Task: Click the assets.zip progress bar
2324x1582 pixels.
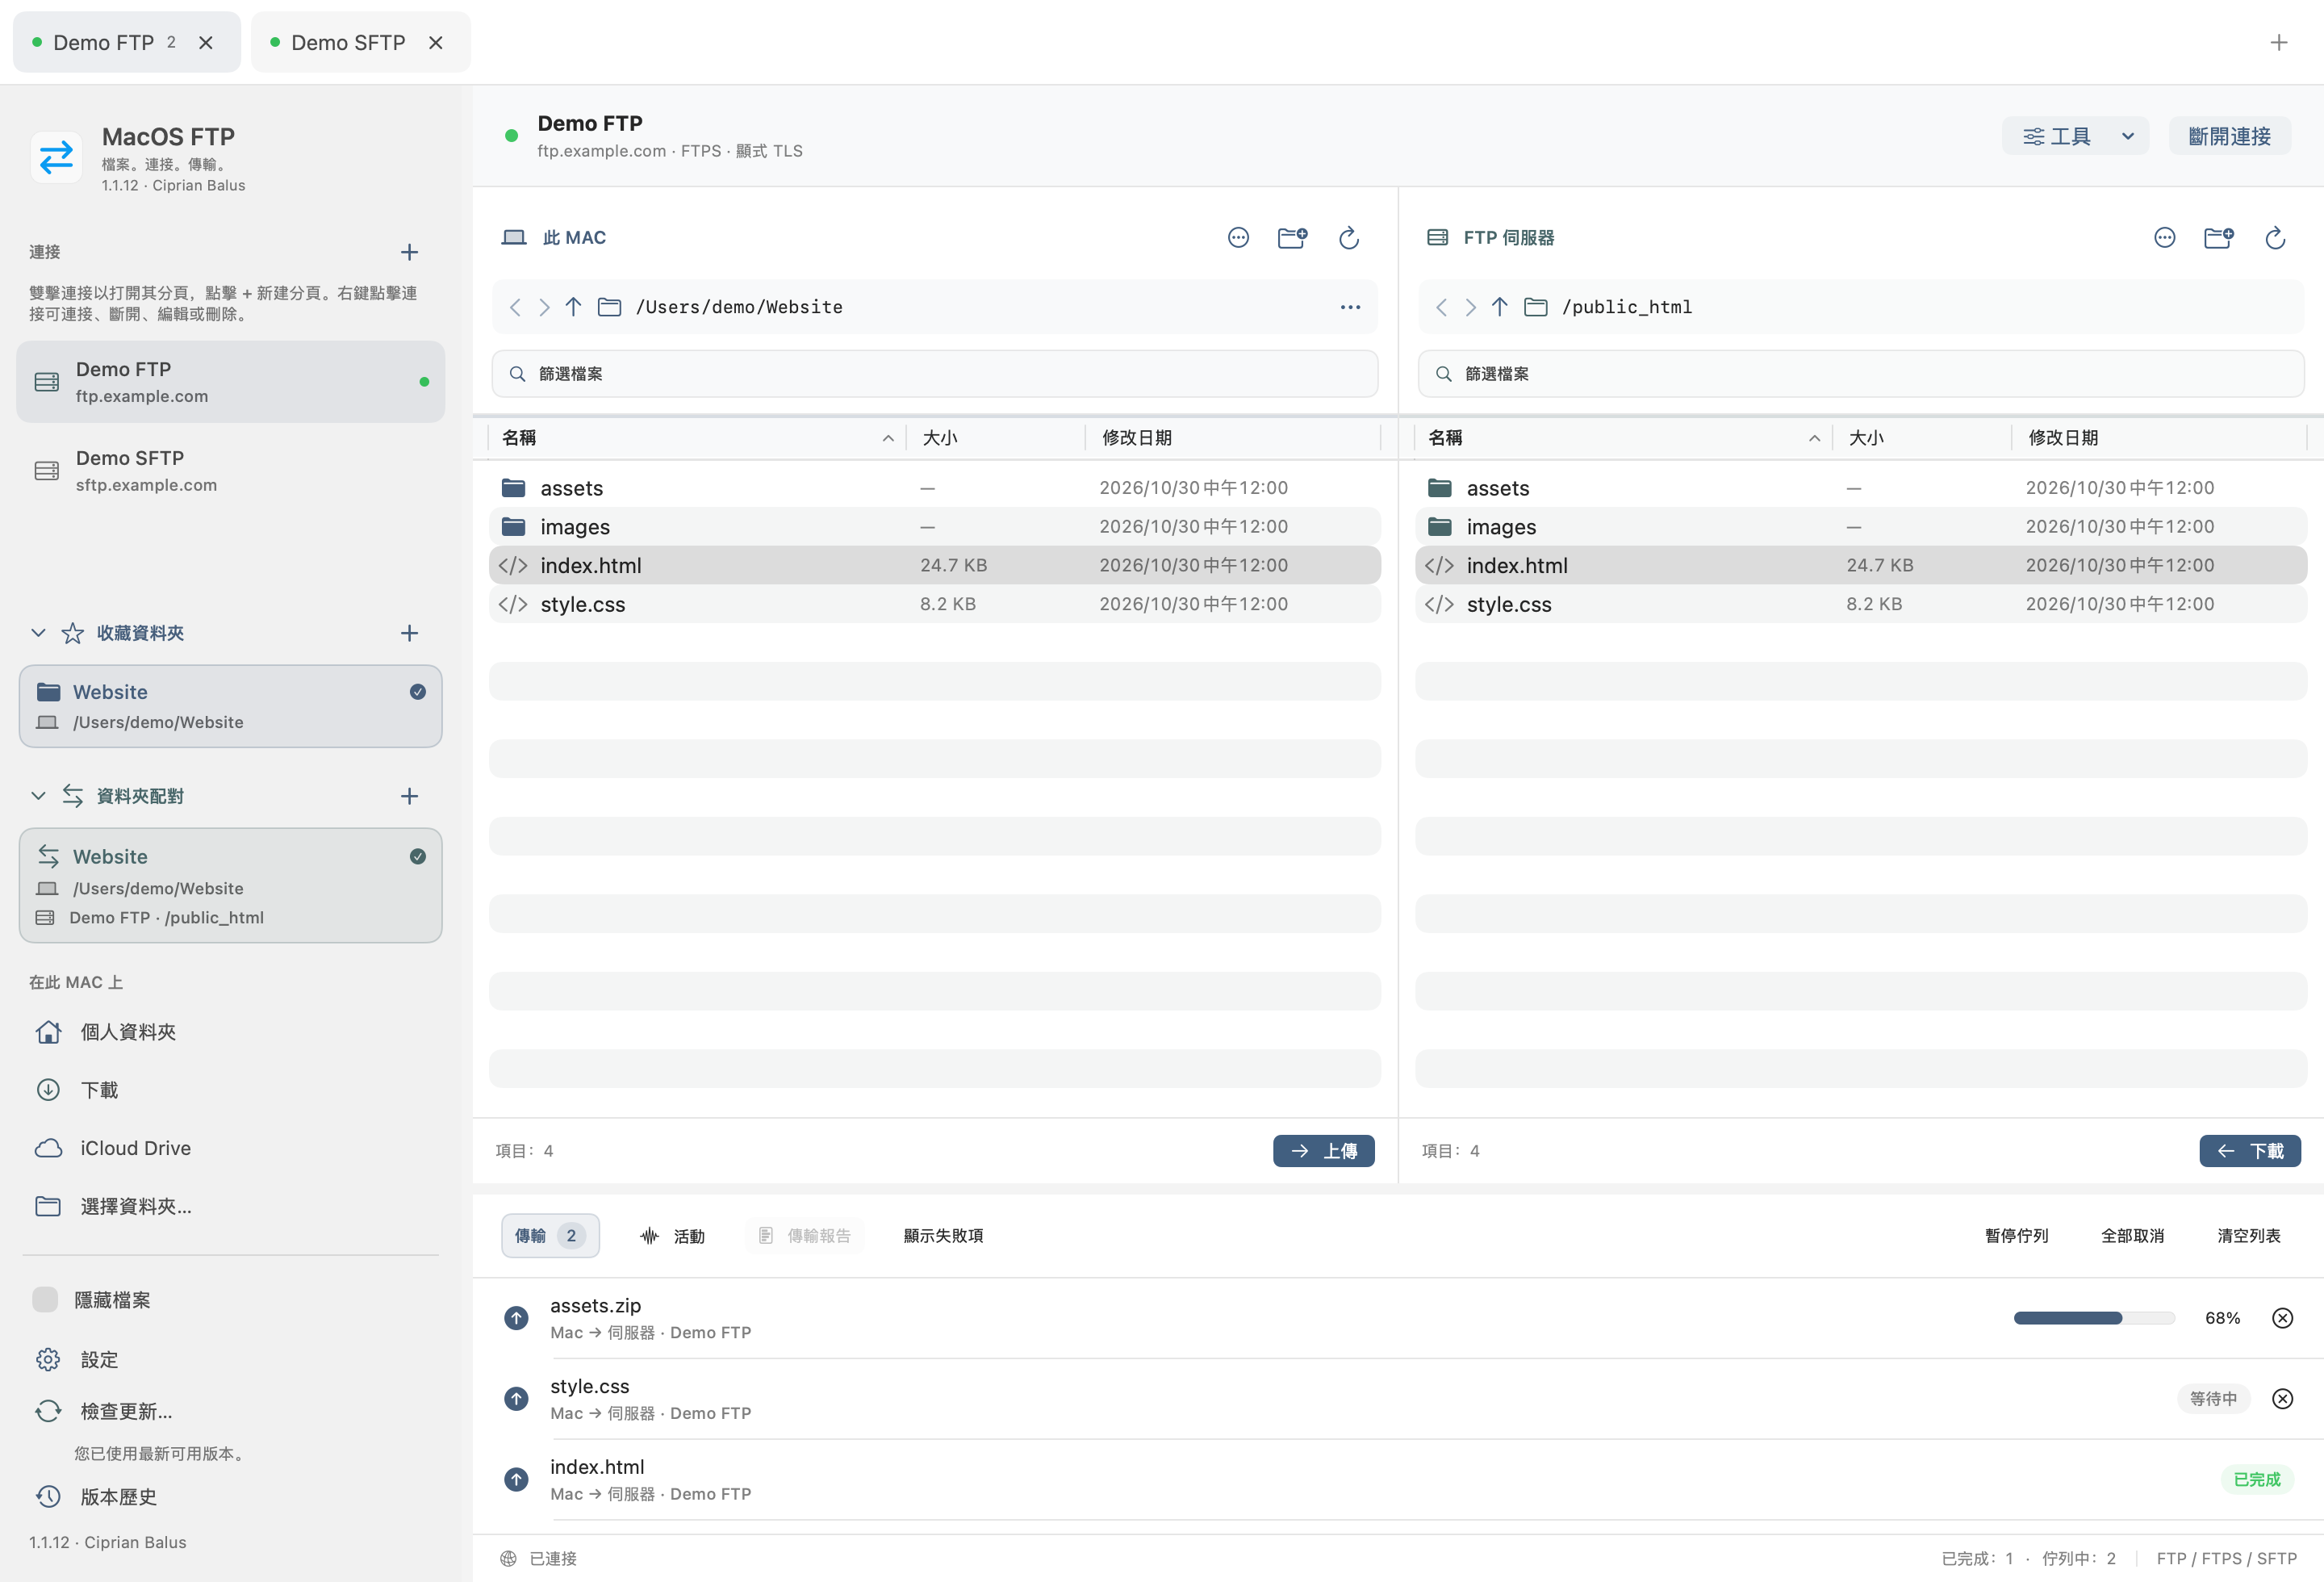Action: (2094, 1318)
